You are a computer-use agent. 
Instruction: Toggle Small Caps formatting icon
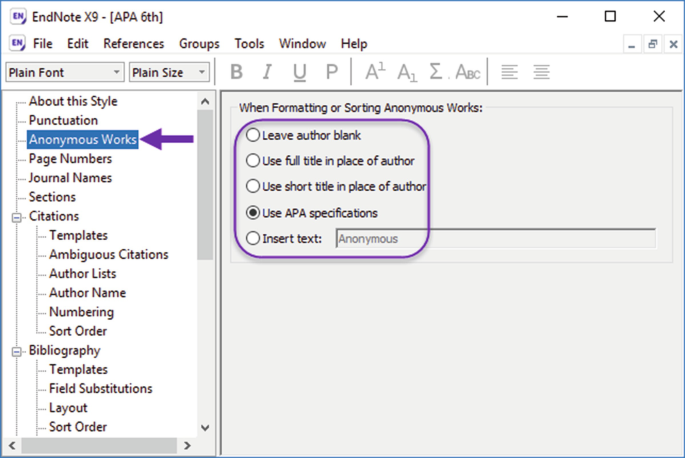tap(467, 72)
